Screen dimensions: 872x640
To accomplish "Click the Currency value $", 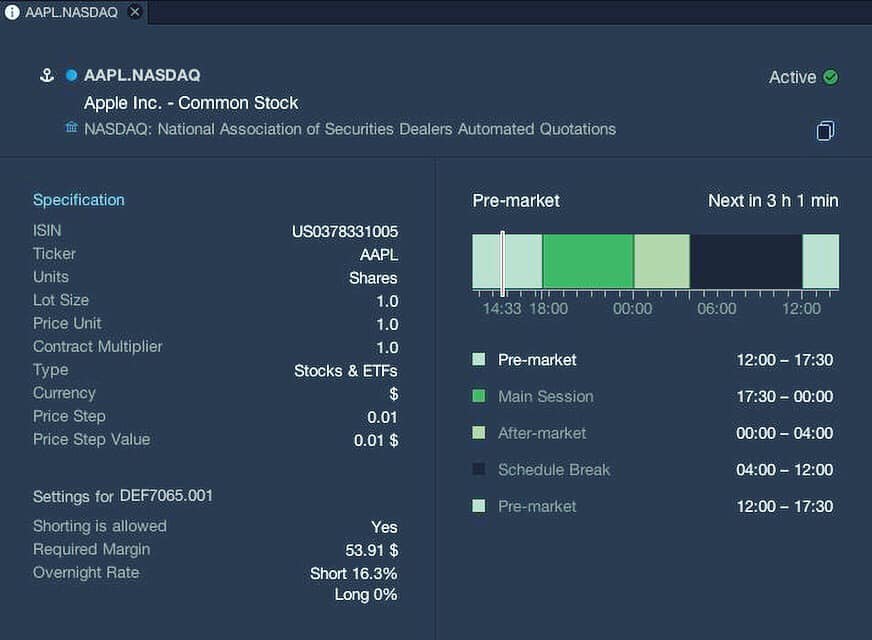I will tap(394, 394).
